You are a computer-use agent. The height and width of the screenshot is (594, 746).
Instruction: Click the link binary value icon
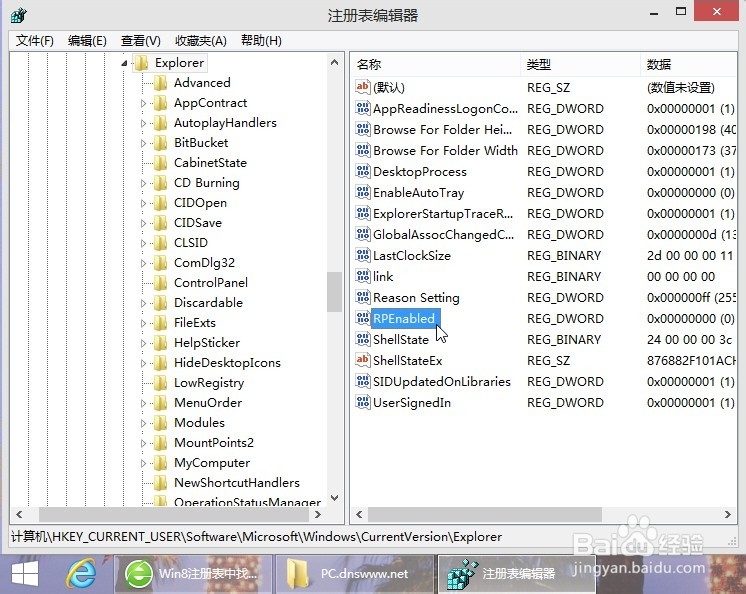(x=363, y=276)
